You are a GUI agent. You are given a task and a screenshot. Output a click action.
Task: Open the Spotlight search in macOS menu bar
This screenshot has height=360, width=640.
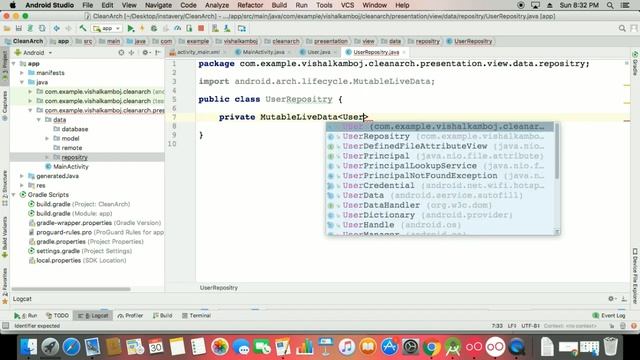coord(610,5)
